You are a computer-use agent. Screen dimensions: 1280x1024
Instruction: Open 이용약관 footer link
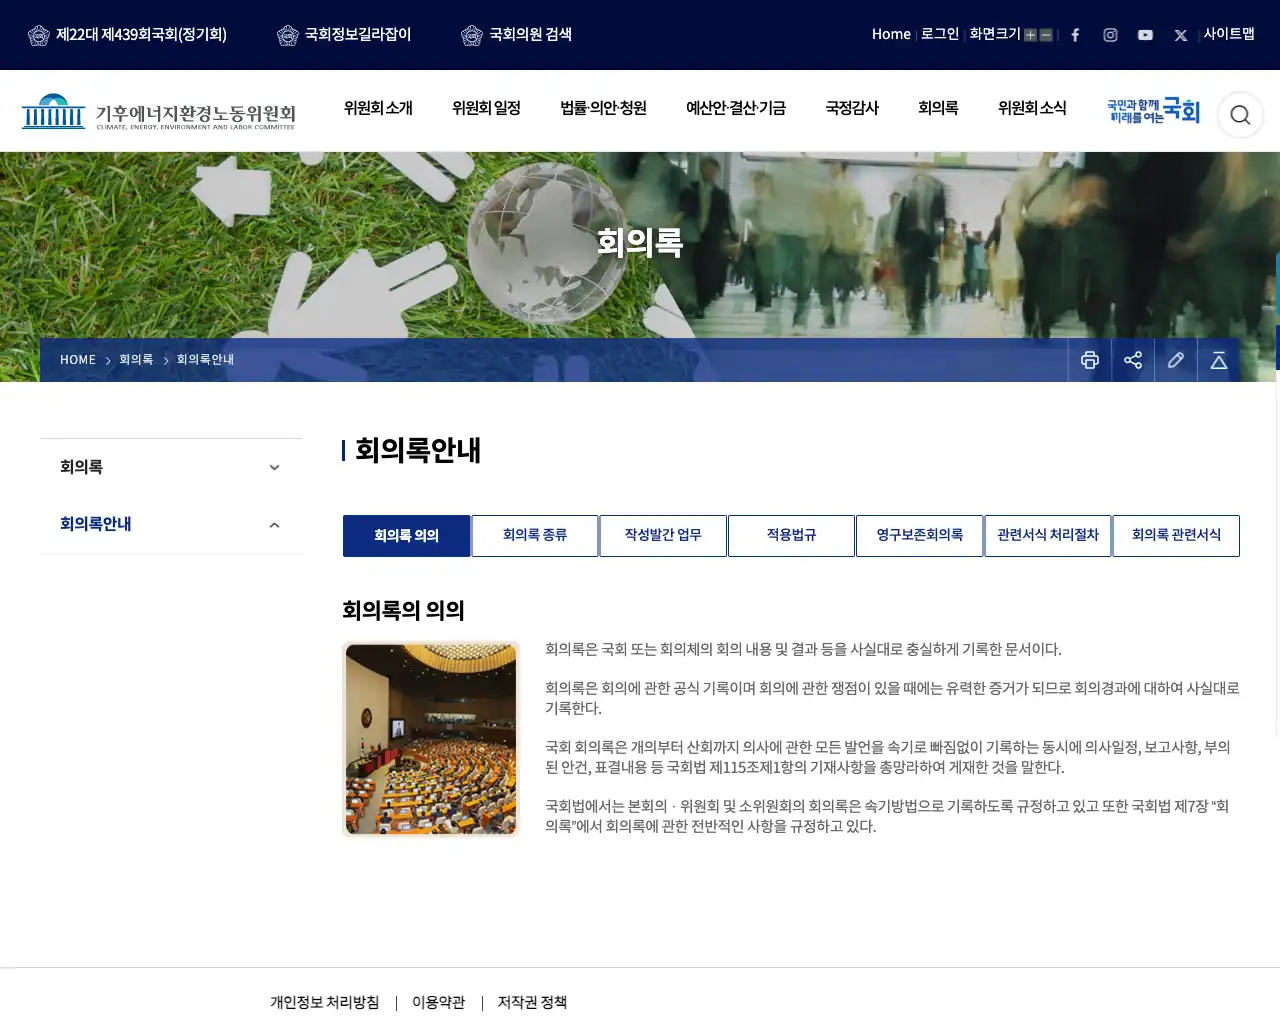(439, 1002)
